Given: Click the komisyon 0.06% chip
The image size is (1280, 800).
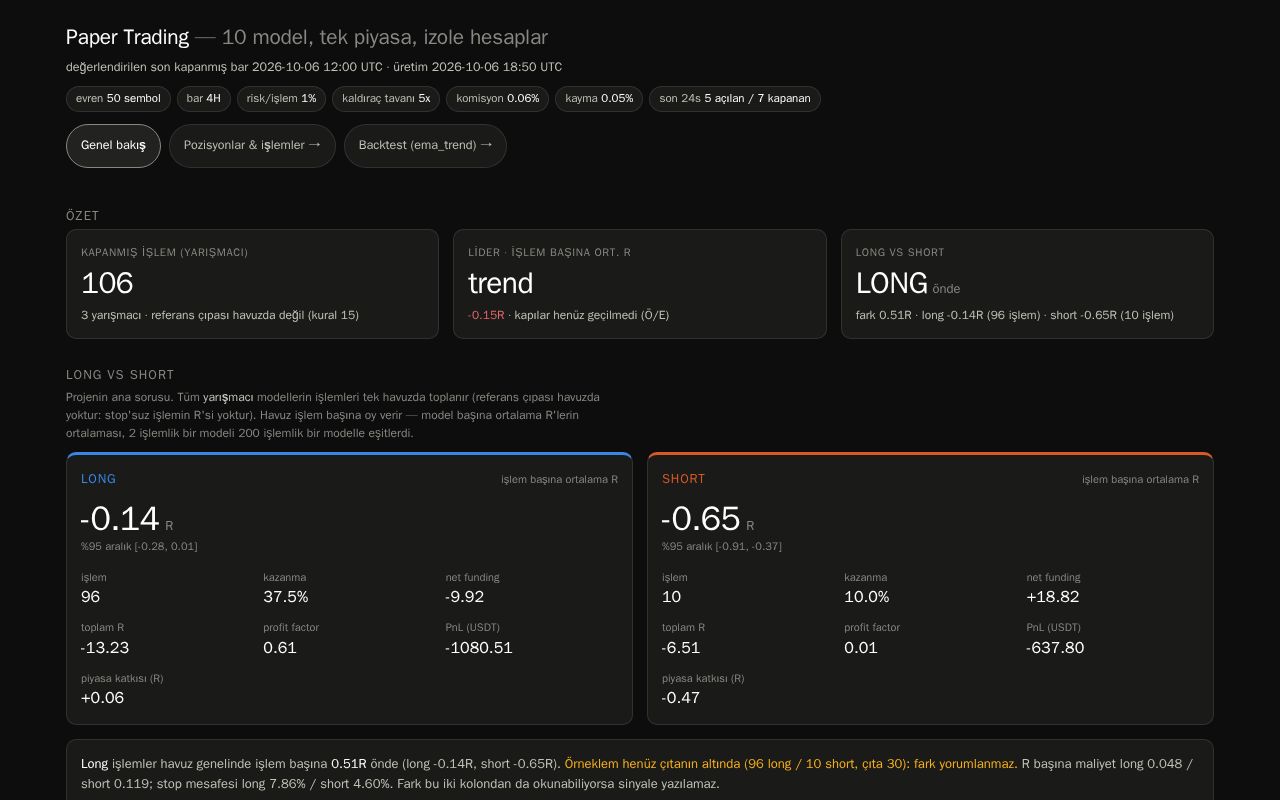Looking at the screenshot, I should pos(497,99).
